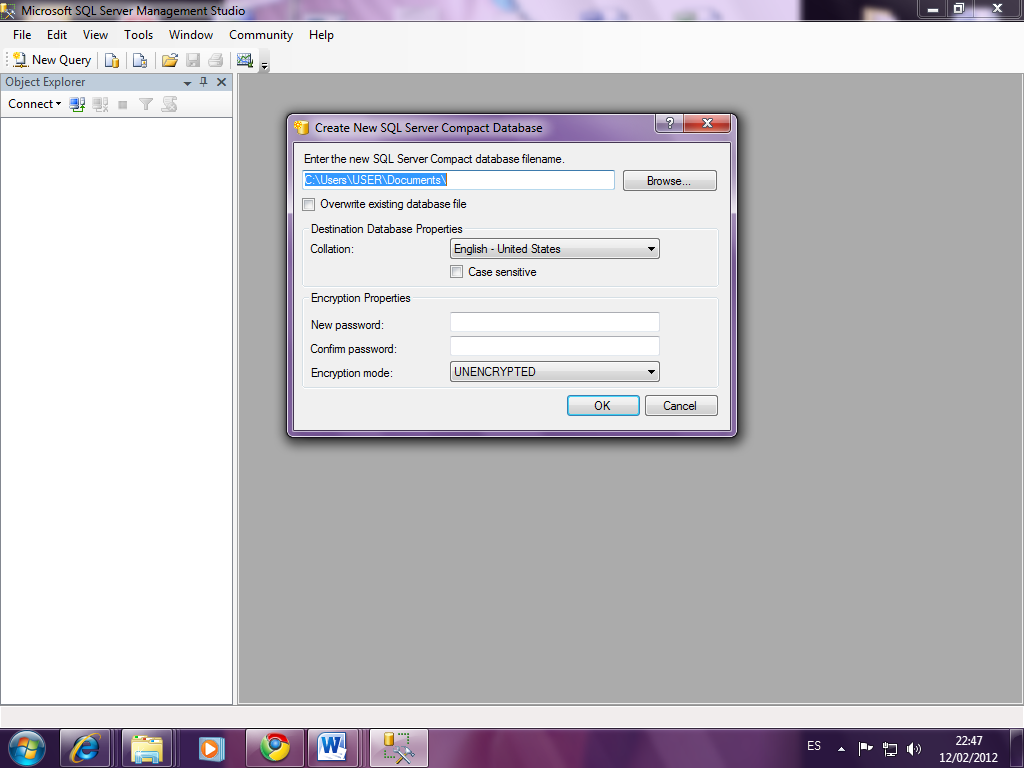This screenshot has width=1024, height=768.
Task: Click the New Query toolbar button
Action: [x=52, y=60]
